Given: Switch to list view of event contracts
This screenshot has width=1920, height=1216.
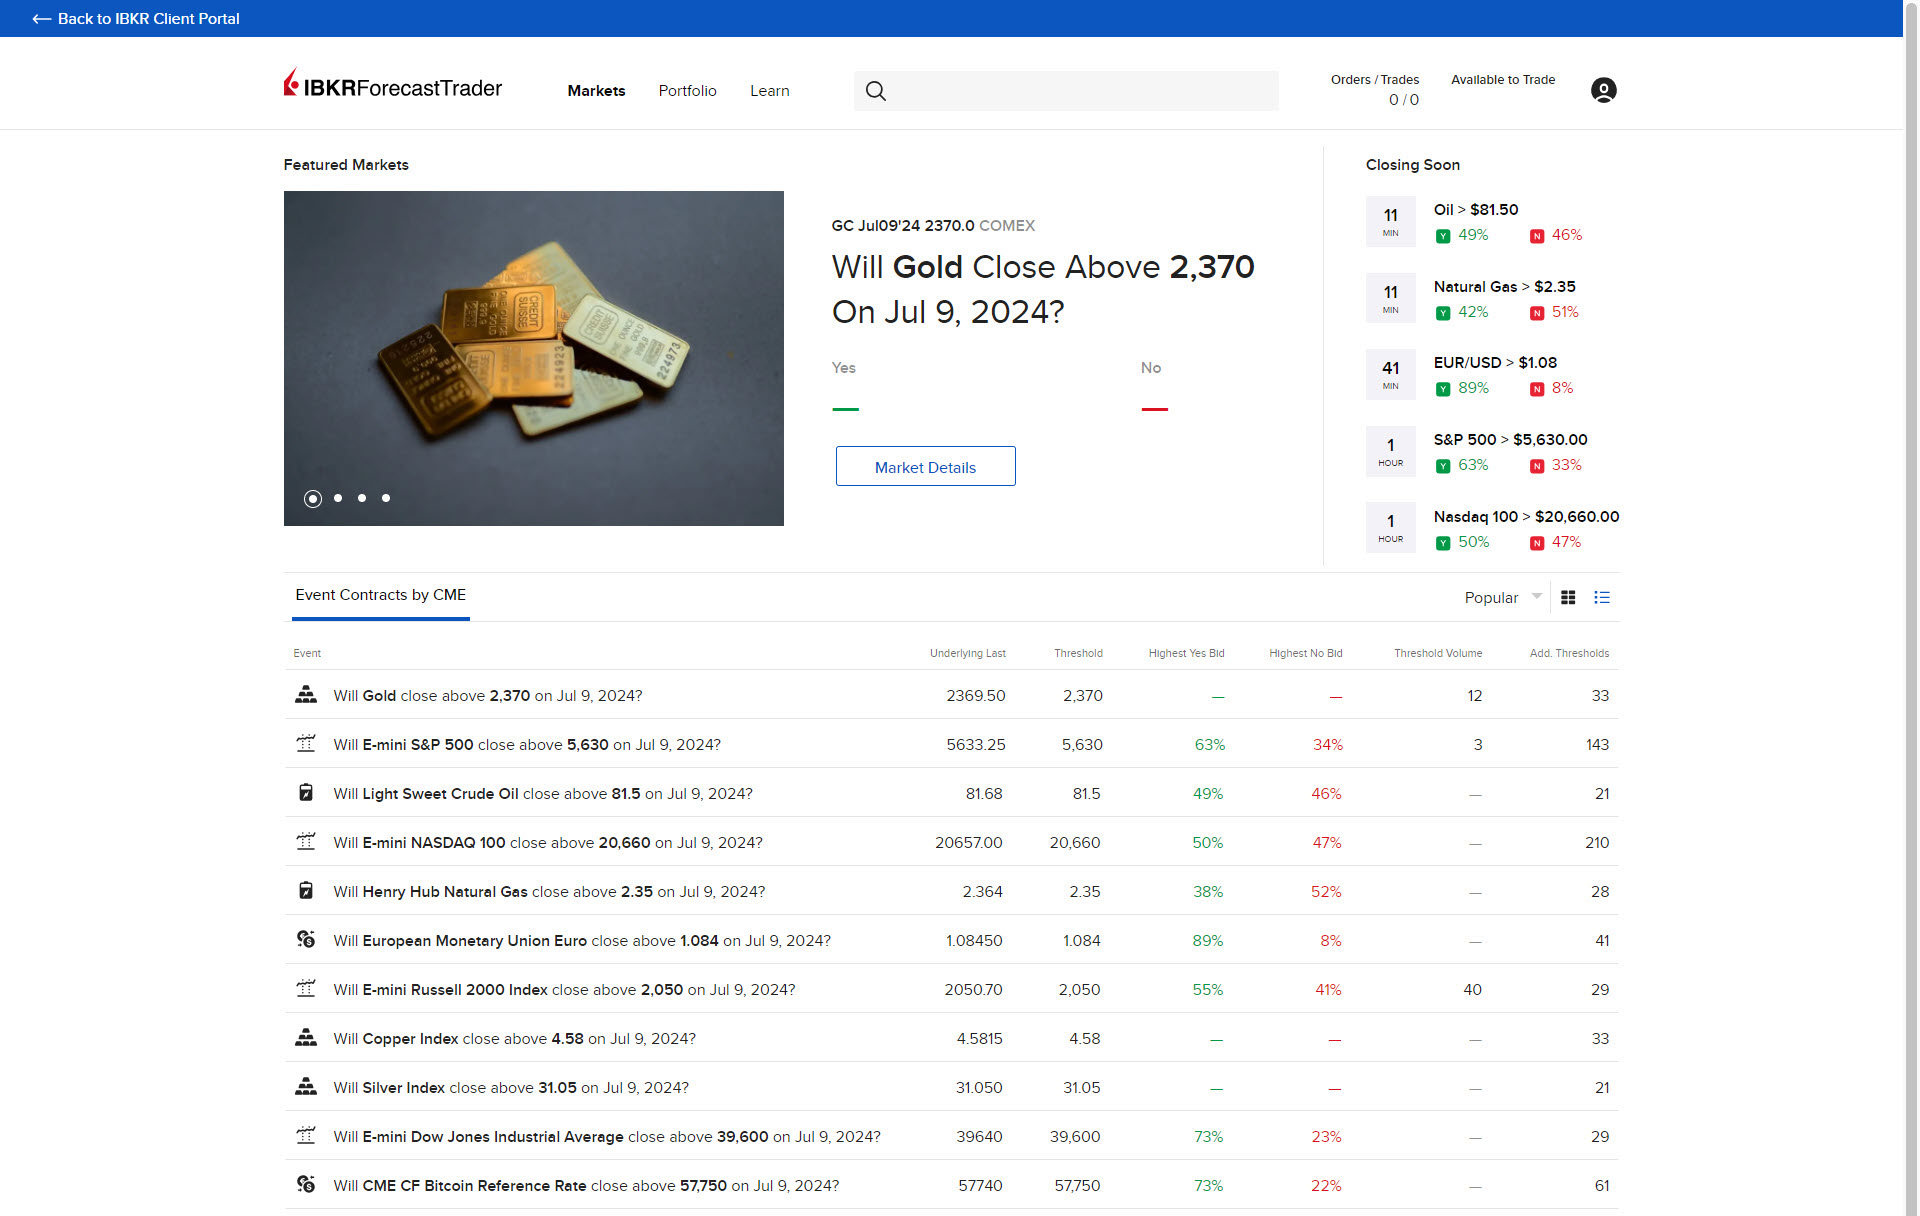Looking at the screenshot, I should click(1601, 597).
